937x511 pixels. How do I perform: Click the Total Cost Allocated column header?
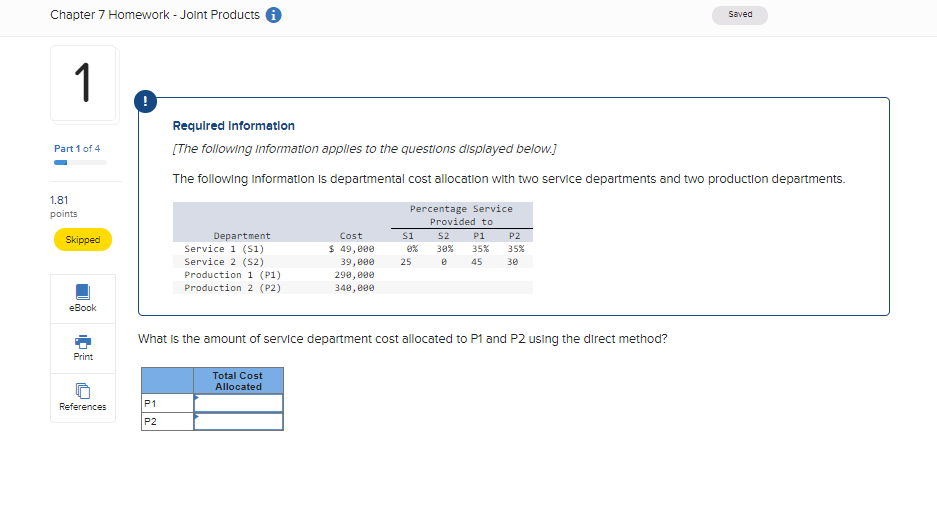pos(238,381)
